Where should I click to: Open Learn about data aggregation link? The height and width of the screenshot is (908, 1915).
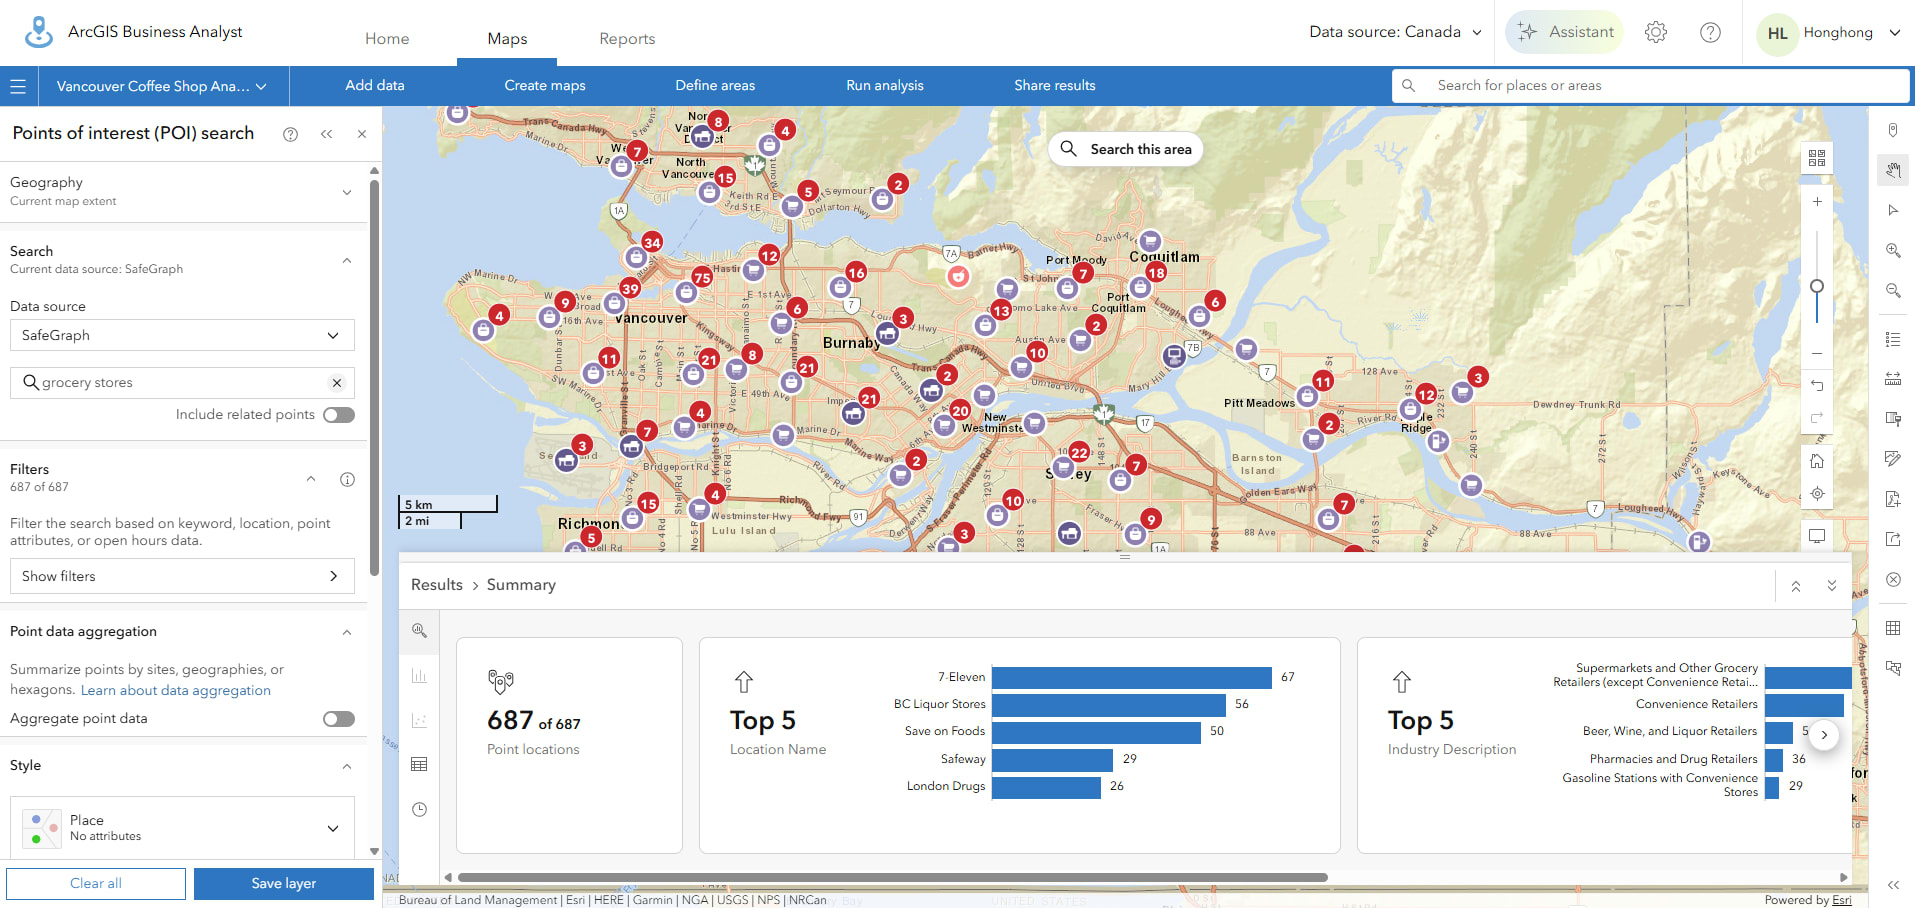pos(176,691)
